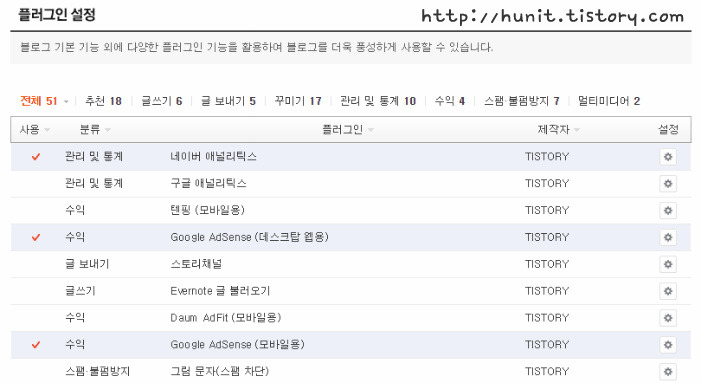Toggle the checkmark for Google AdSense 데스크탑 웹용
The image size is (701, 383).
coord(36,237)
